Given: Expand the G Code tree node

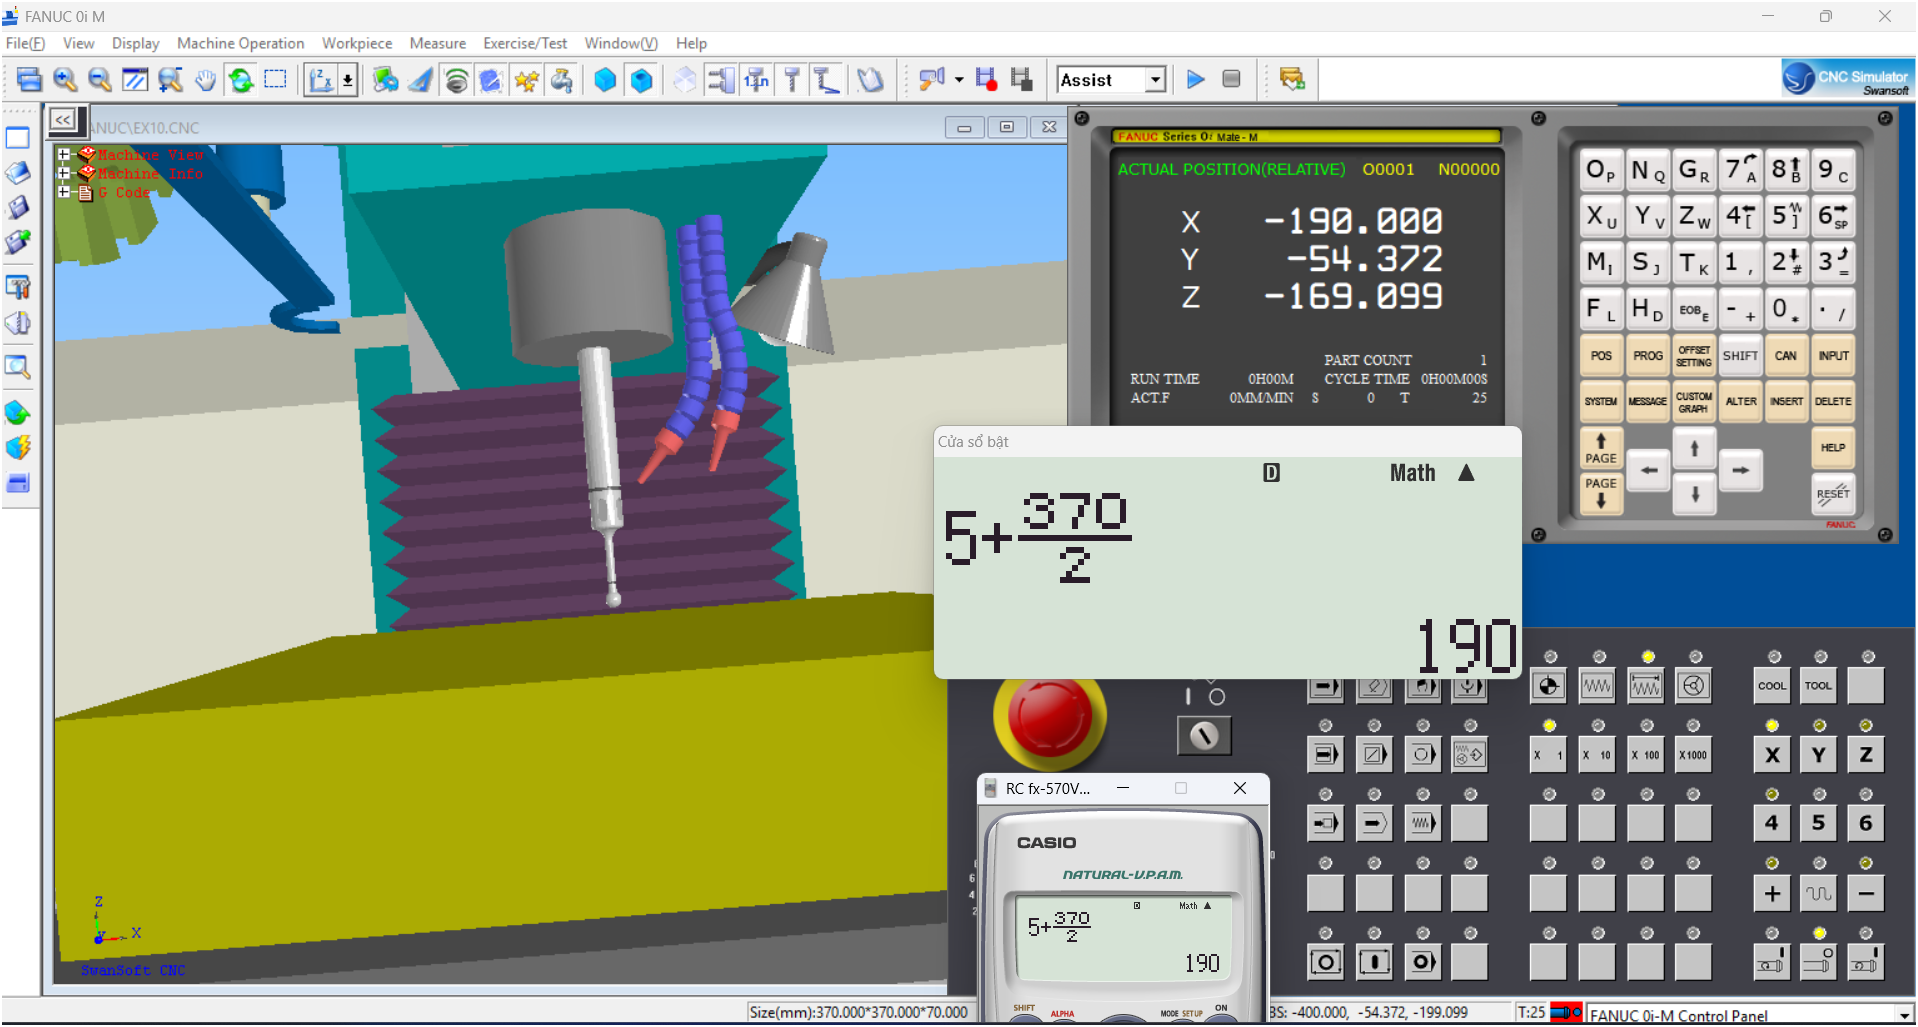Looking at the screenshot, I should tap(64, 192).
